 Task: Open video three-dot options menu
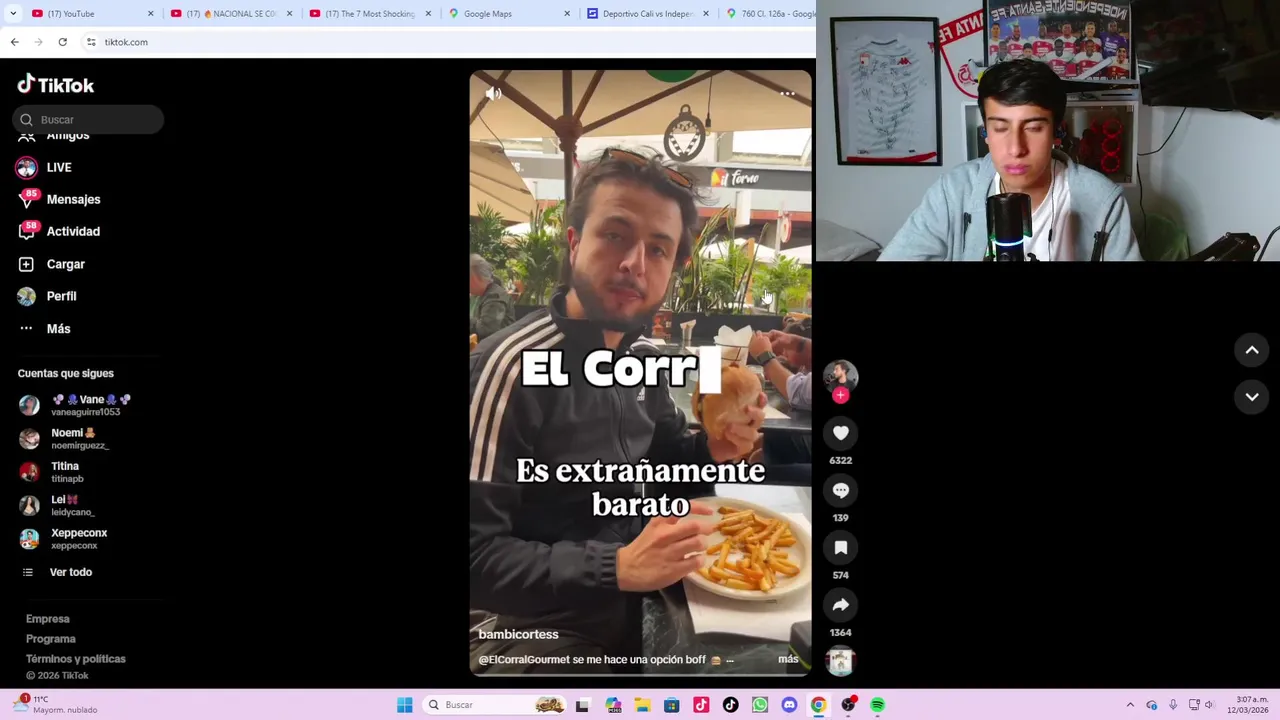(x=787, y=94)
